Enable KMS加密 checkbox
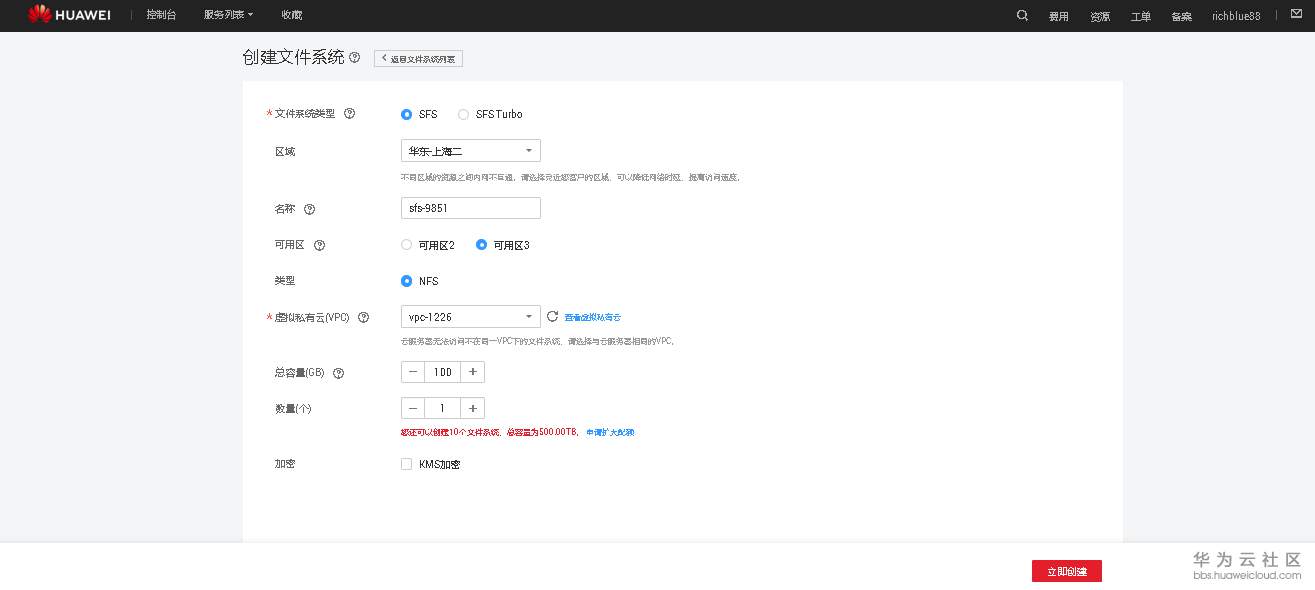This screenshot has height=590, width=1315. pos(406,464)
